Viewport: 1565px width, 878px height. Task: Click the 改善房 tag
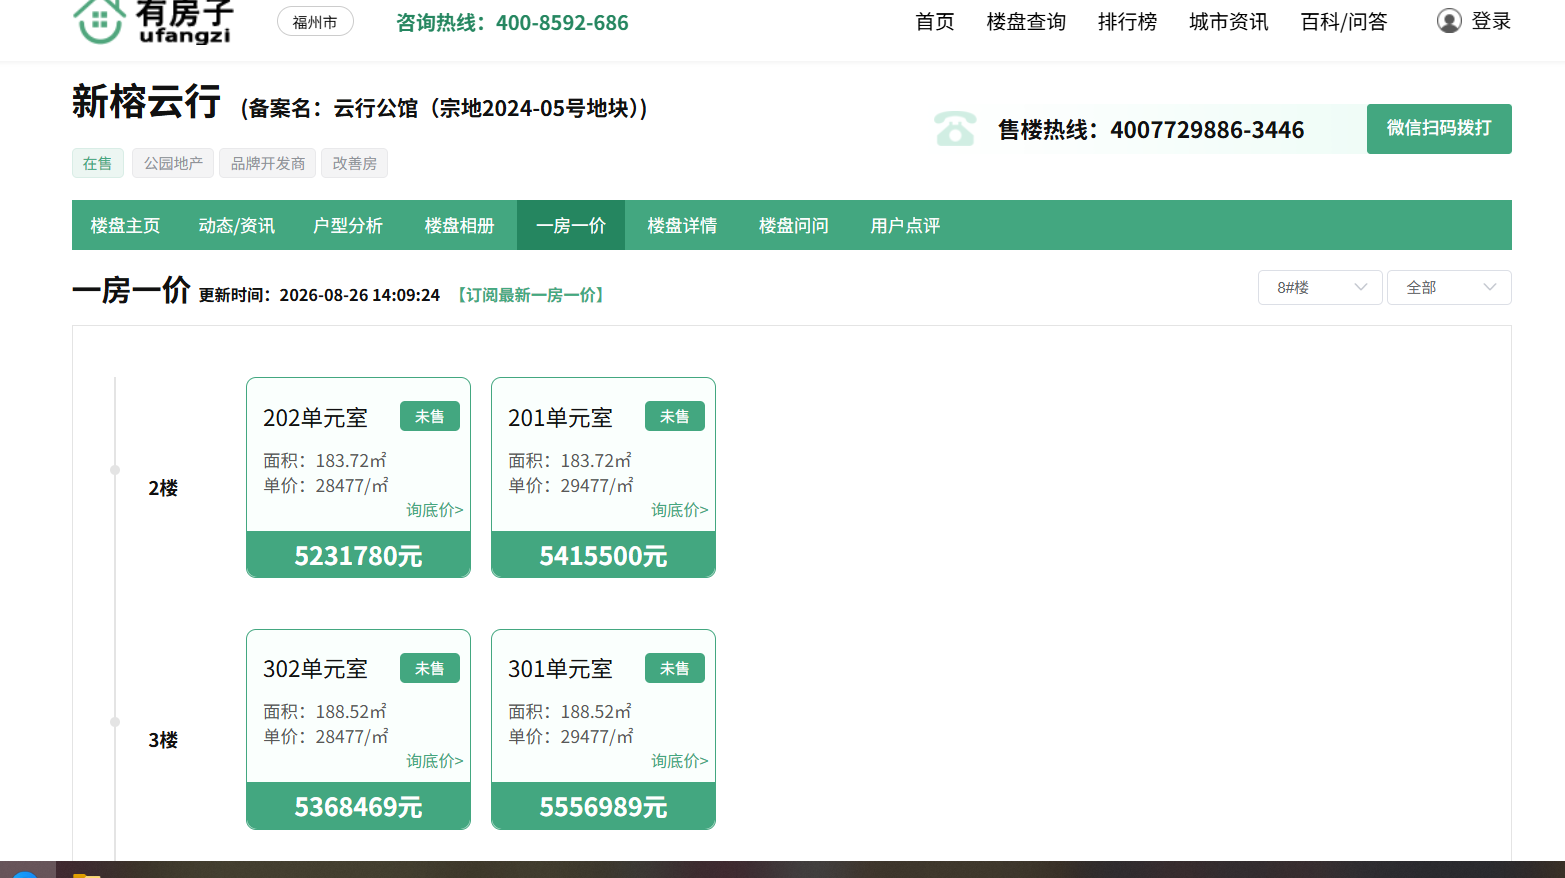[x=355, y=163]
